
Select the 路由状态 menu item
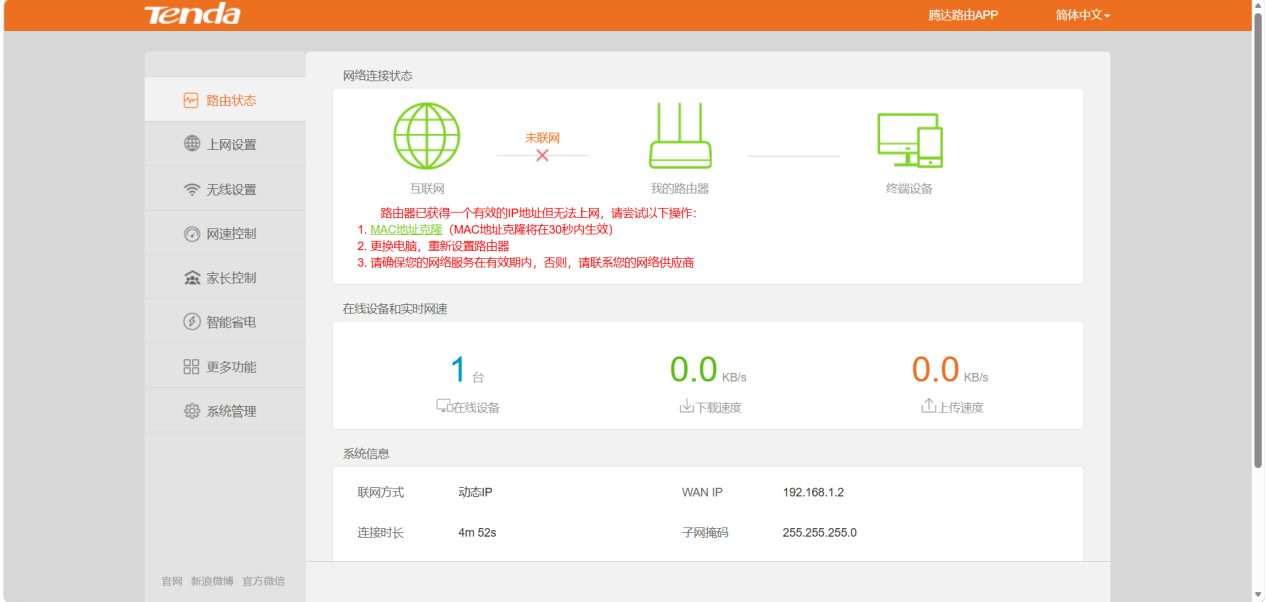click(x=225, y=100)
